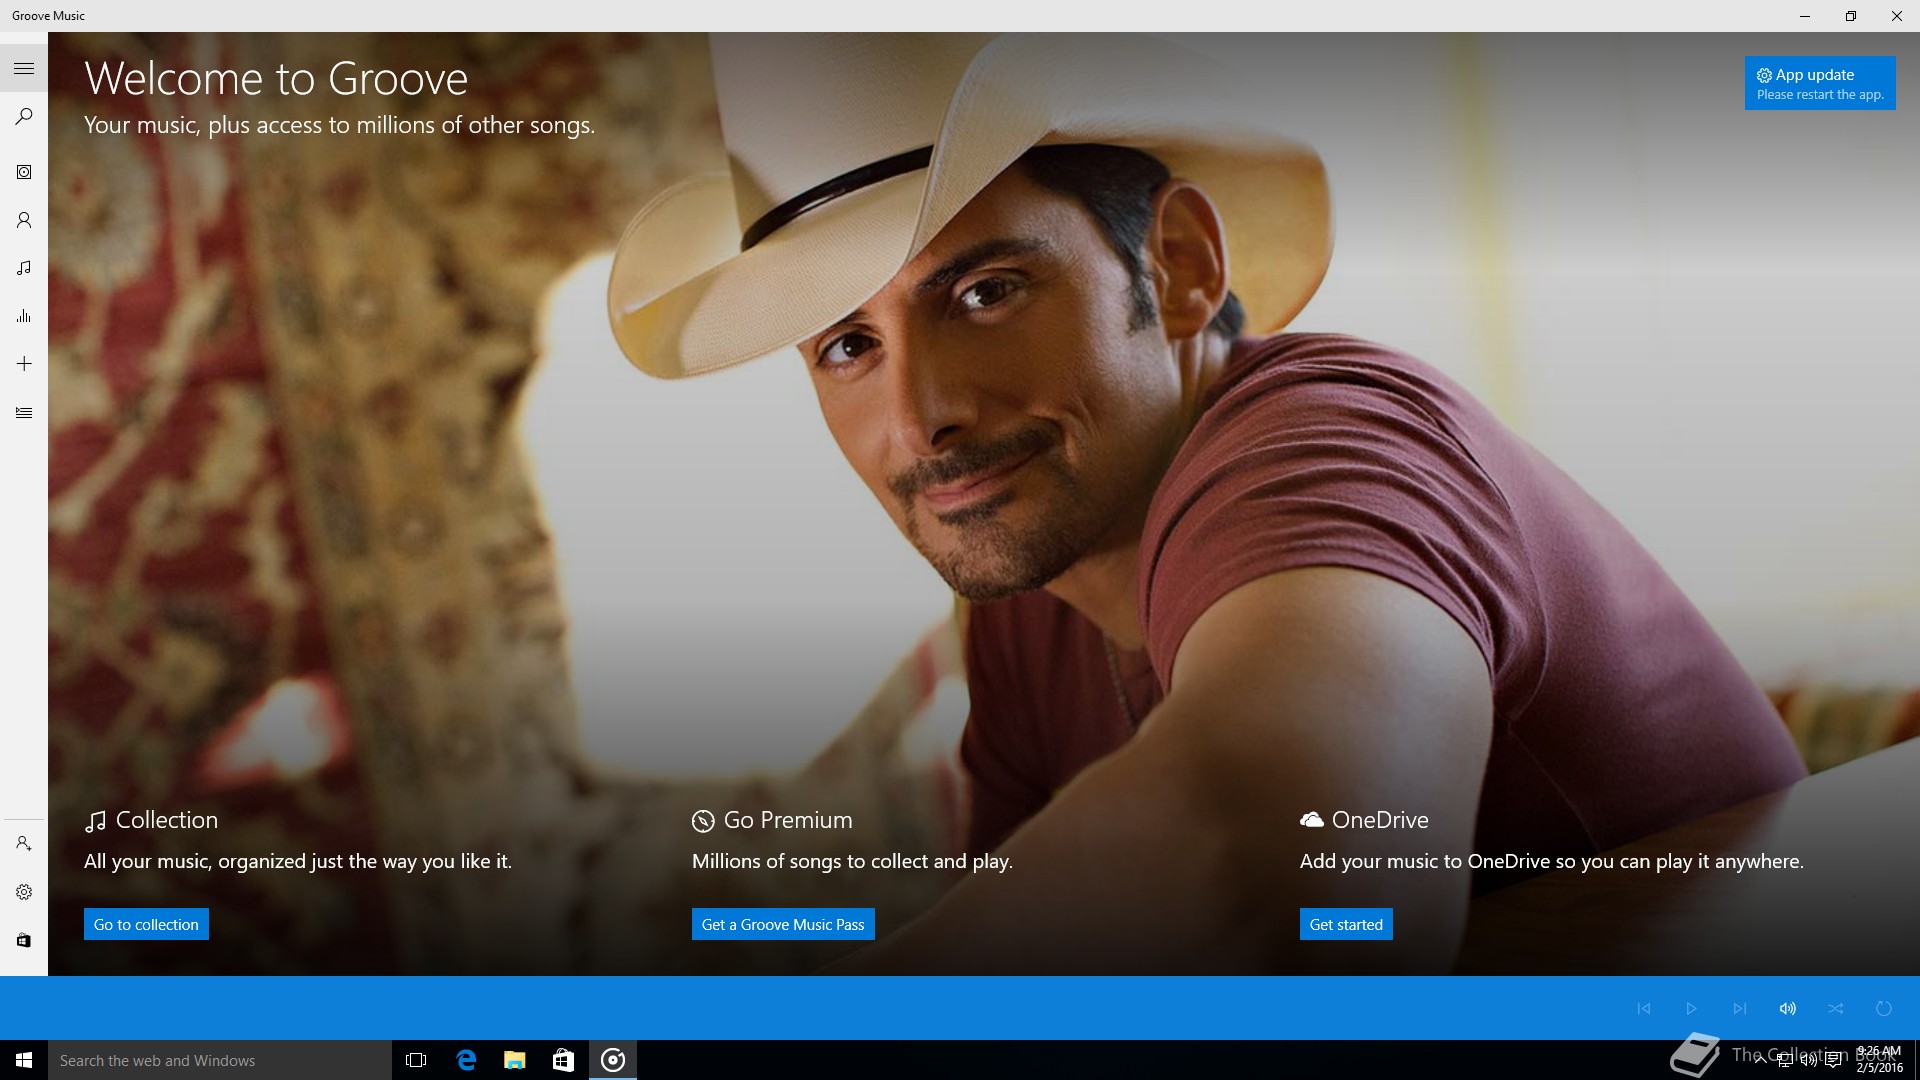Open Now Playing bars icon

click(x=24, y=316)
